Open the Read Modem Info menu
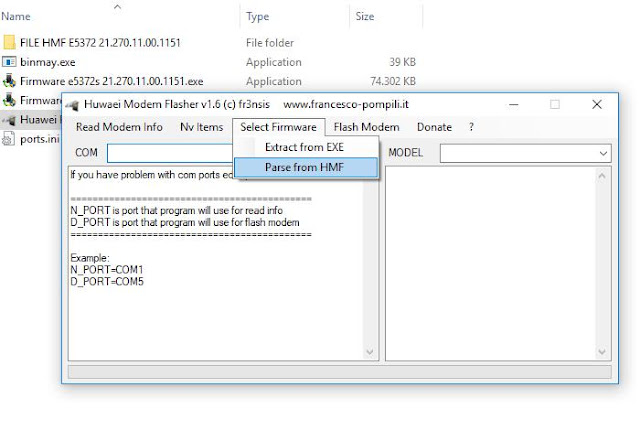This screenshot has width=640, height=430. coord(119,127)
